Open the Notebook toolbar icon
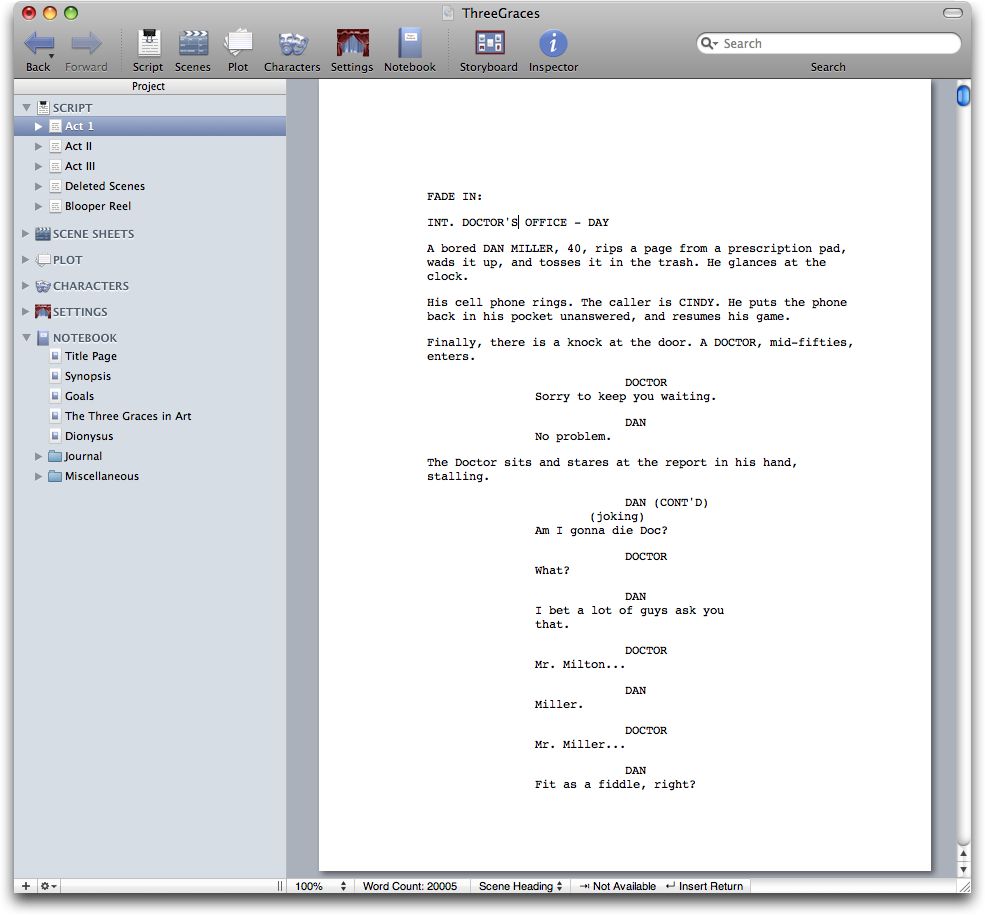The image size is (985, 916). (x=410, y=43)
